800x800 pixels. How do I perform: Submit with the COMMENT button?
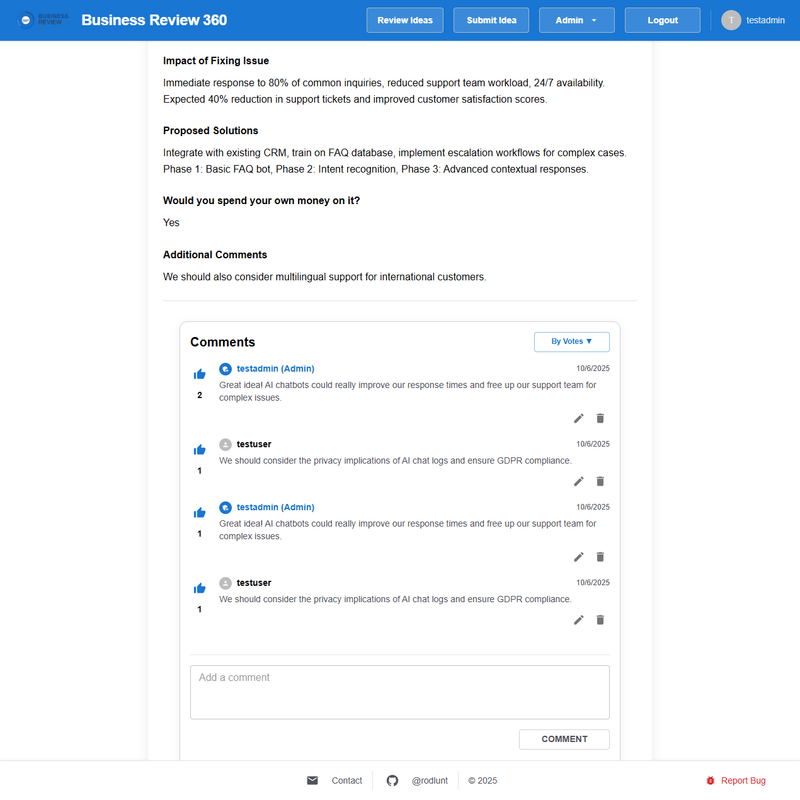point(564,739)
